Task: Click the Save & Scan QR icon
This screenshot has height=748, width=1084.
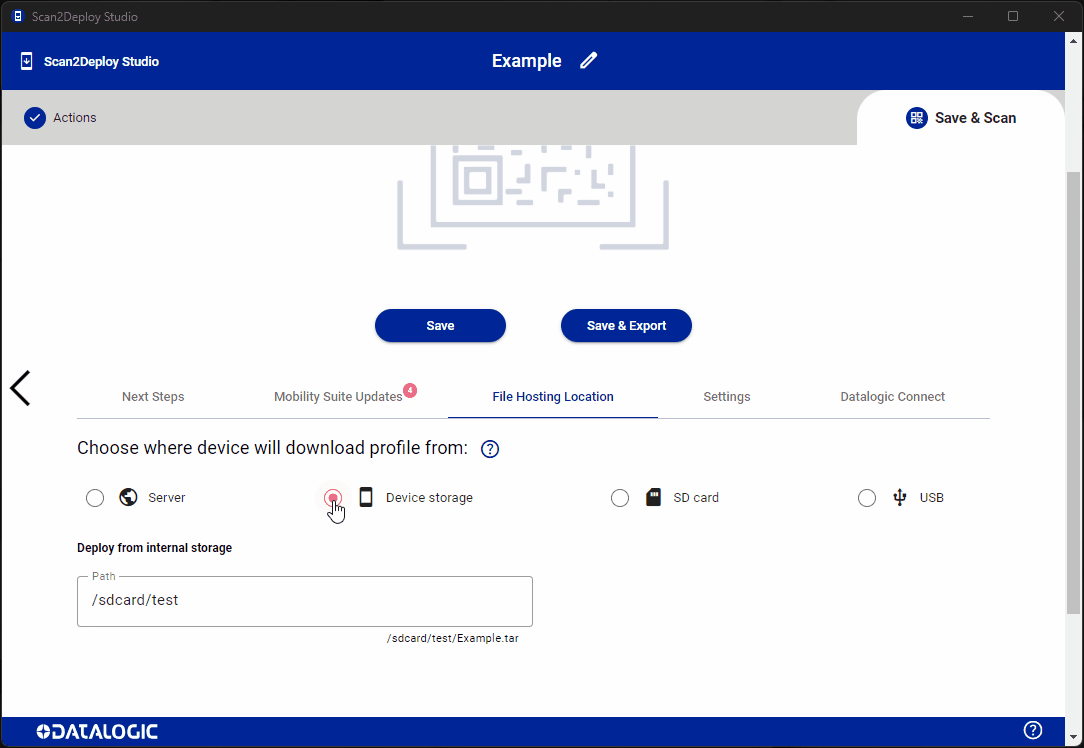Action: [917, 118]
